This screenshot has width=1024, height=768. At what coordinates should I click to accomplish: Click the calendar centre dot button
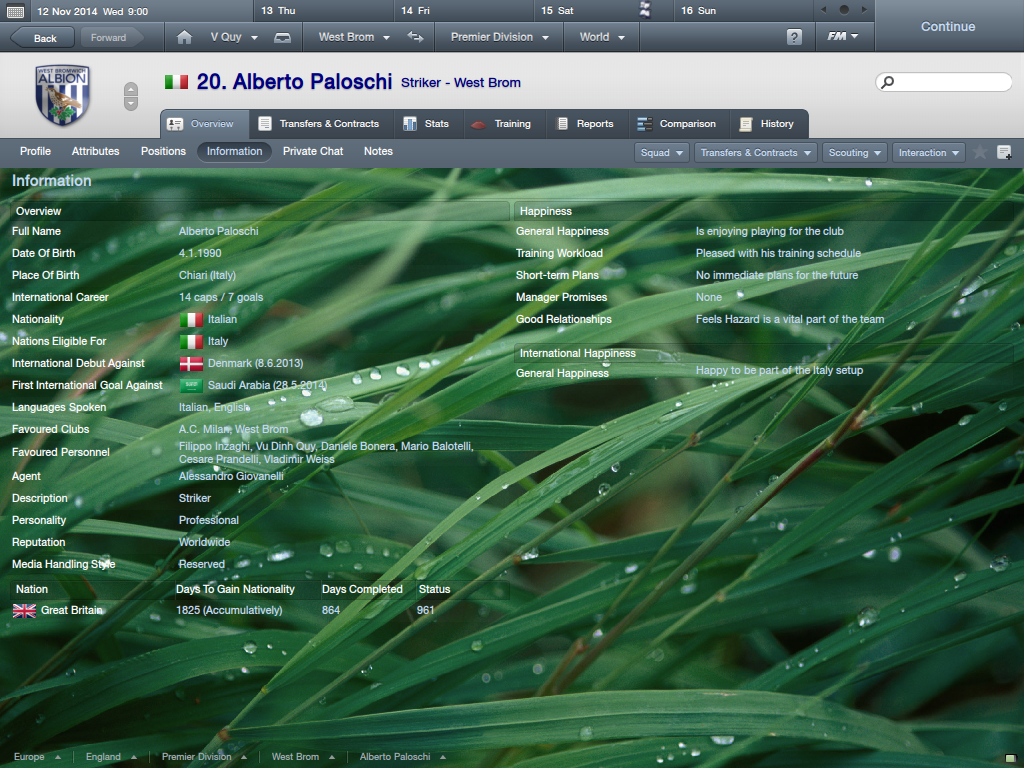(x=844, y=10)
